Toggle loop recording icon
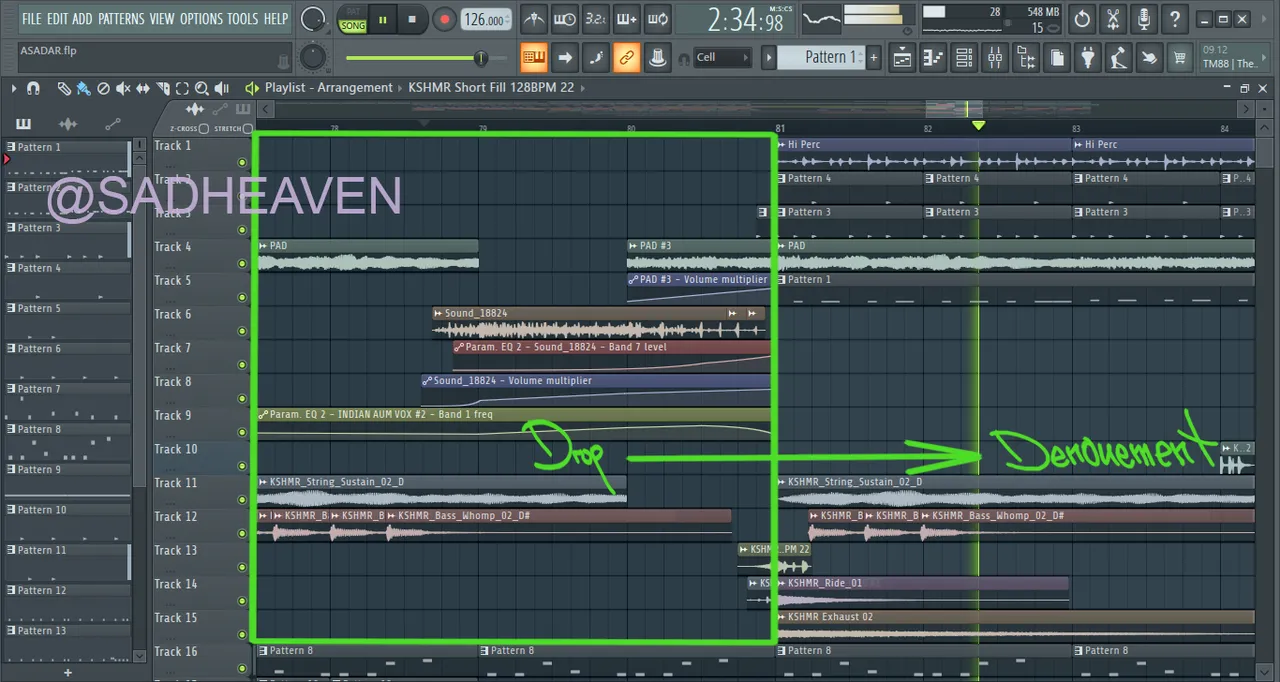This screenshot has width=1280, height=682. [x=658, y=19]
